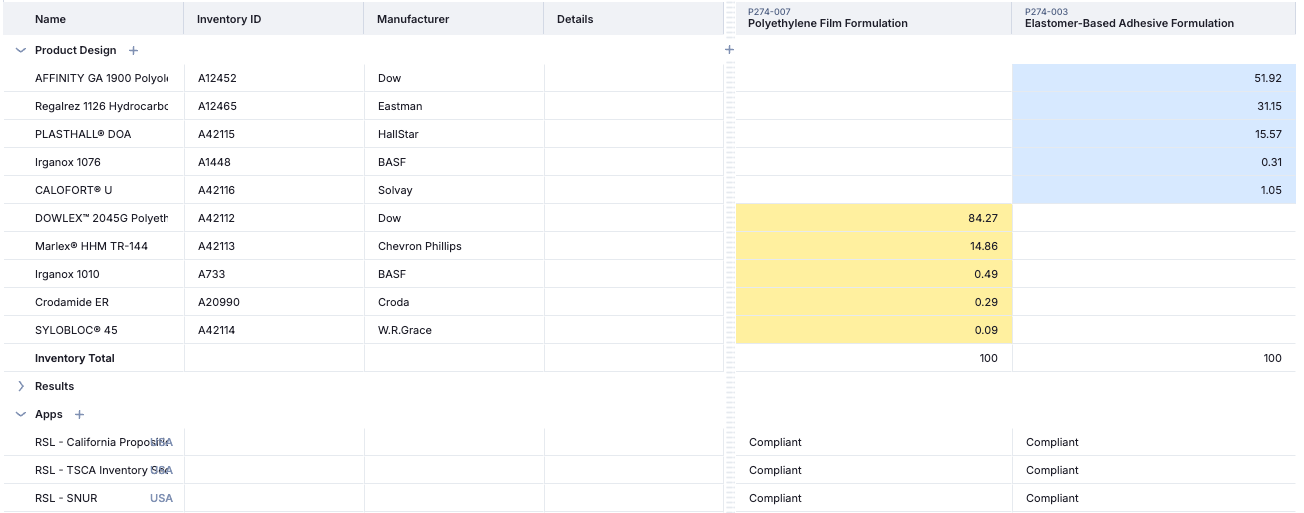This screenshot has height=513, width=1304.
Task: Select the Manufacturer column header
Action: (413, 19)
